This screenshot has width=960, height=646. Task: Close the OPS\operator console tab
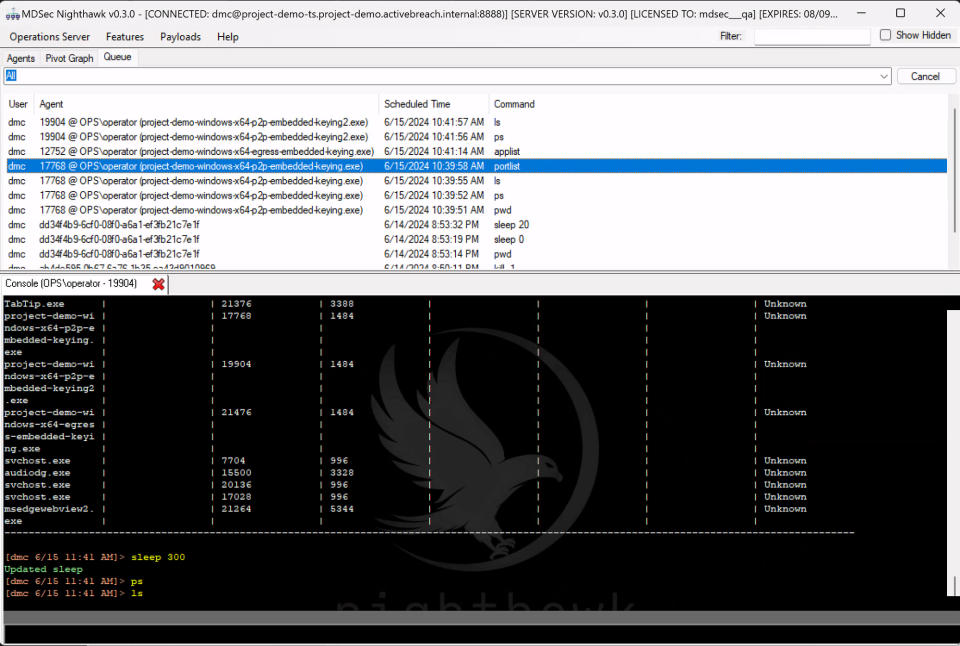(158, 284)
